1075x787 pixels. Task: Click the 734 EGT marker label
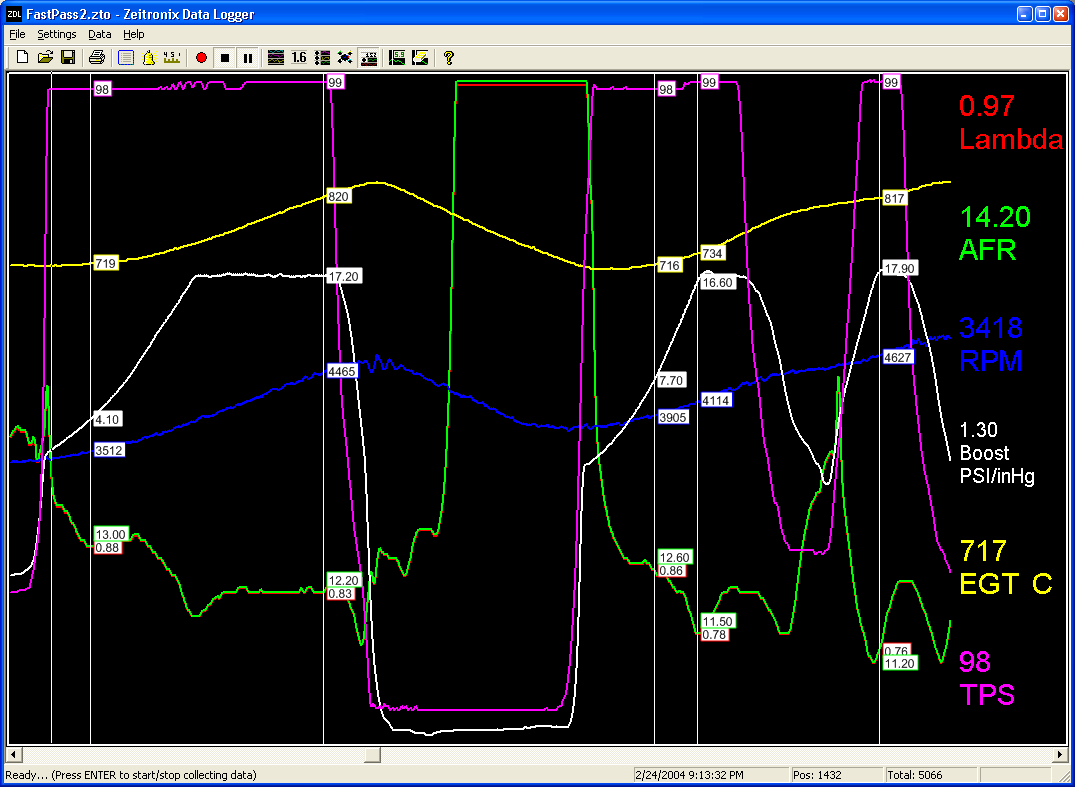click(713, 253)
